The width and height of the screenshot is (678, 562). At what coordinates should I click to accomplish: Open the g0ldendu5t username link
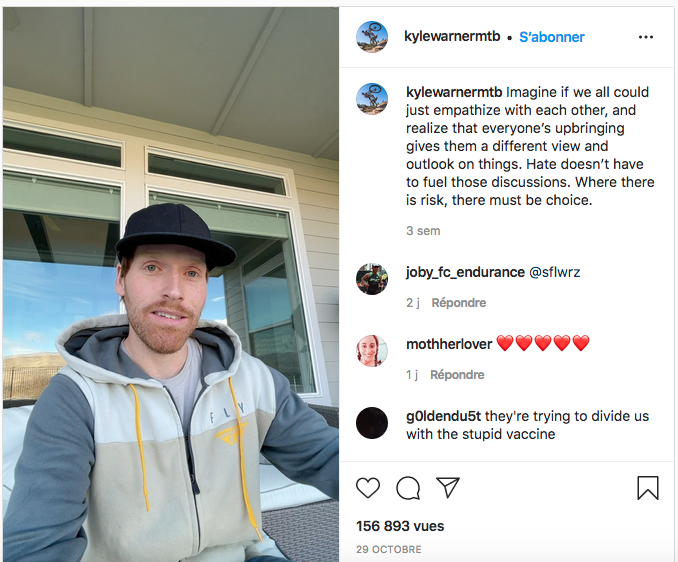(443, 416)
